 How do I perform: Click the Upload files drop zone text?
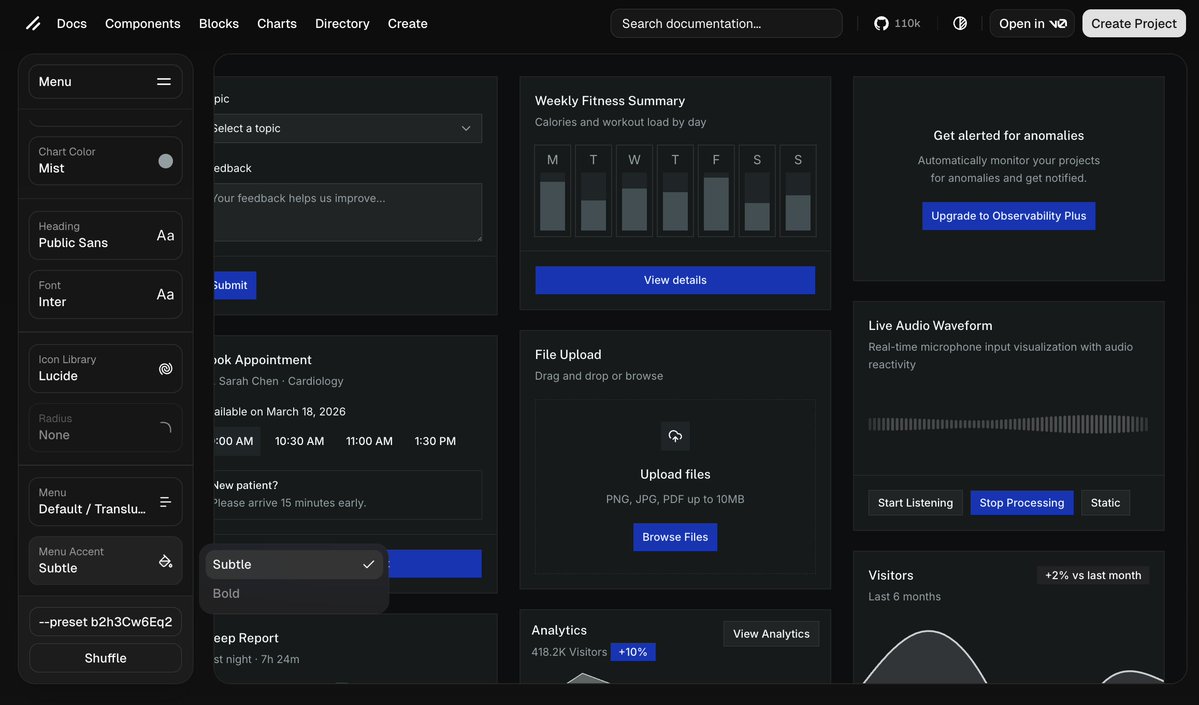(674, 474)
